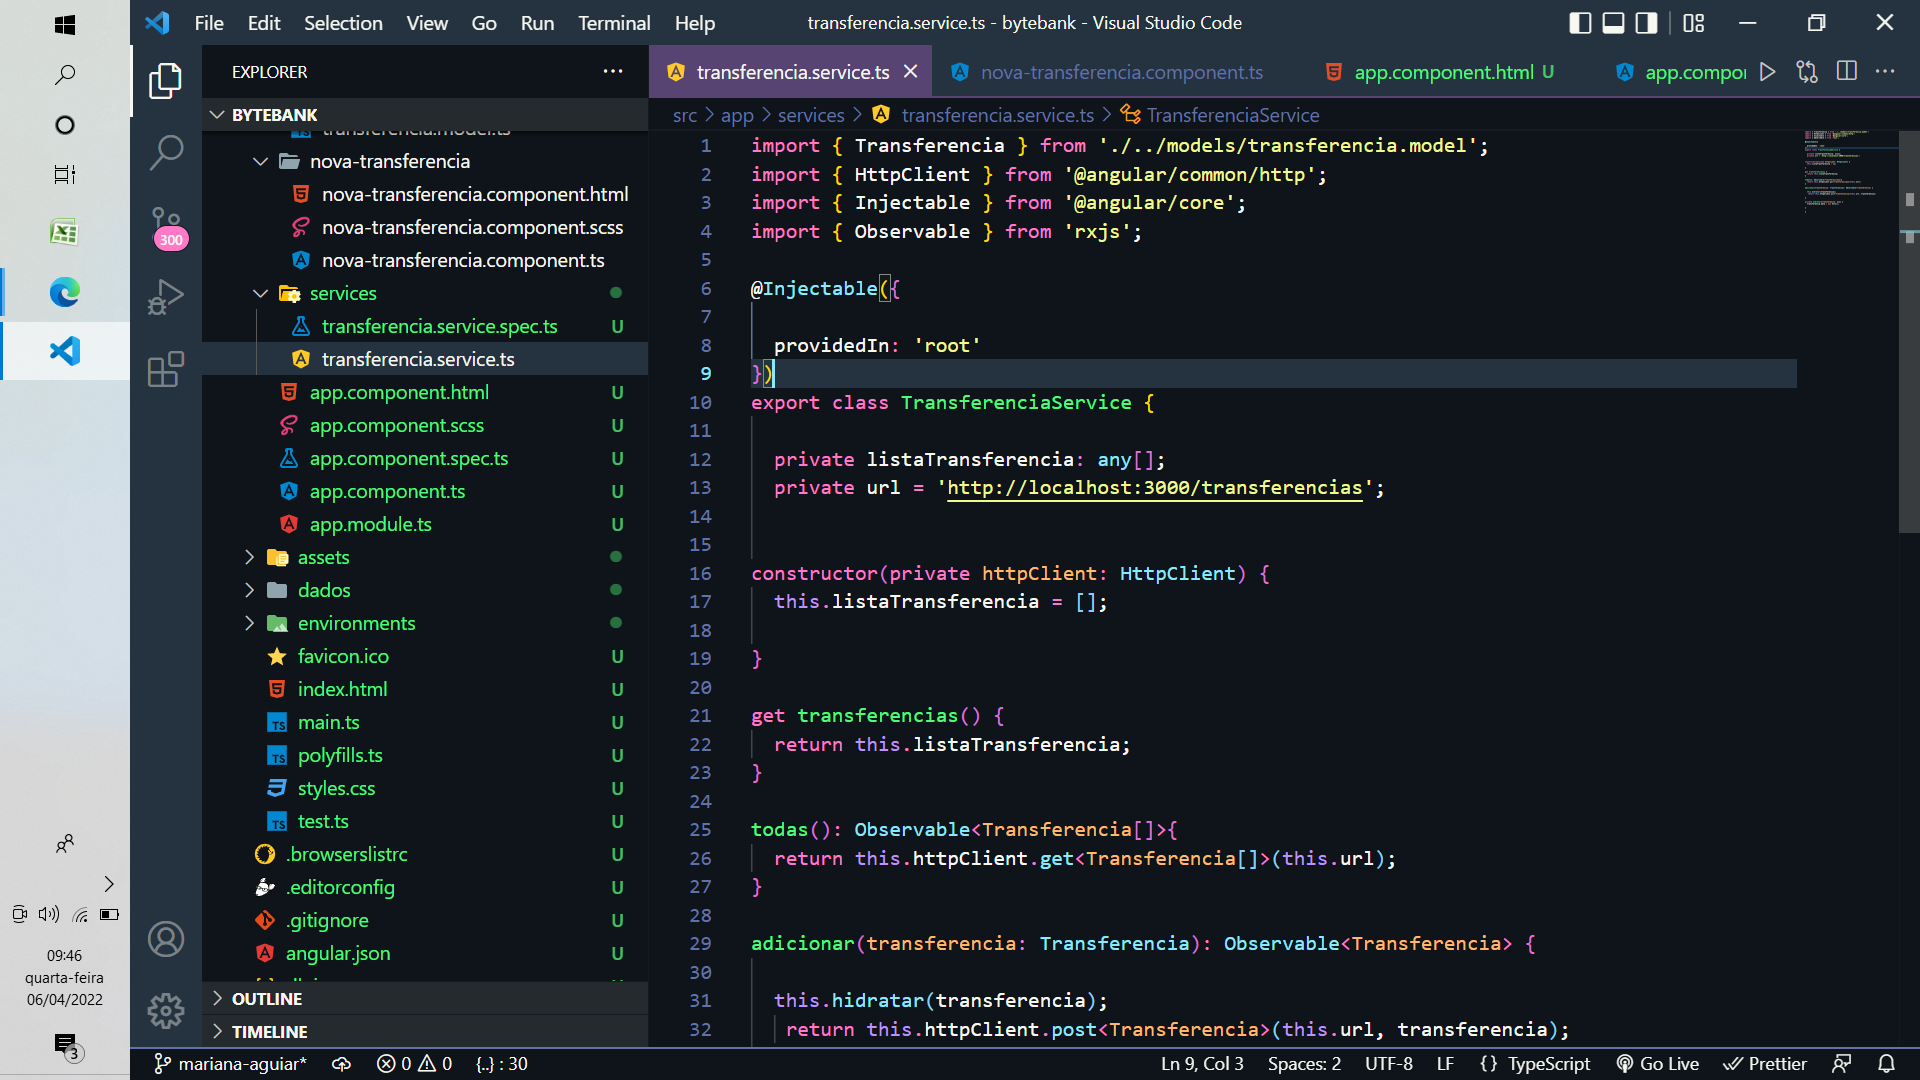This screenshot has height=1080, width=1920.
Task: Open Windows notification center with 3 badge
Action: pyautogui.click(x=67, y=1046)
